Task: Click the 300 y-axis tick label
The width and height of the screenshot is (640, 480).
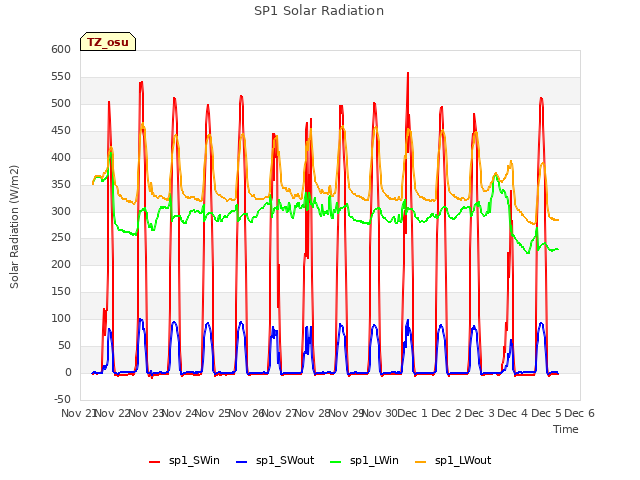Action: 61,211
